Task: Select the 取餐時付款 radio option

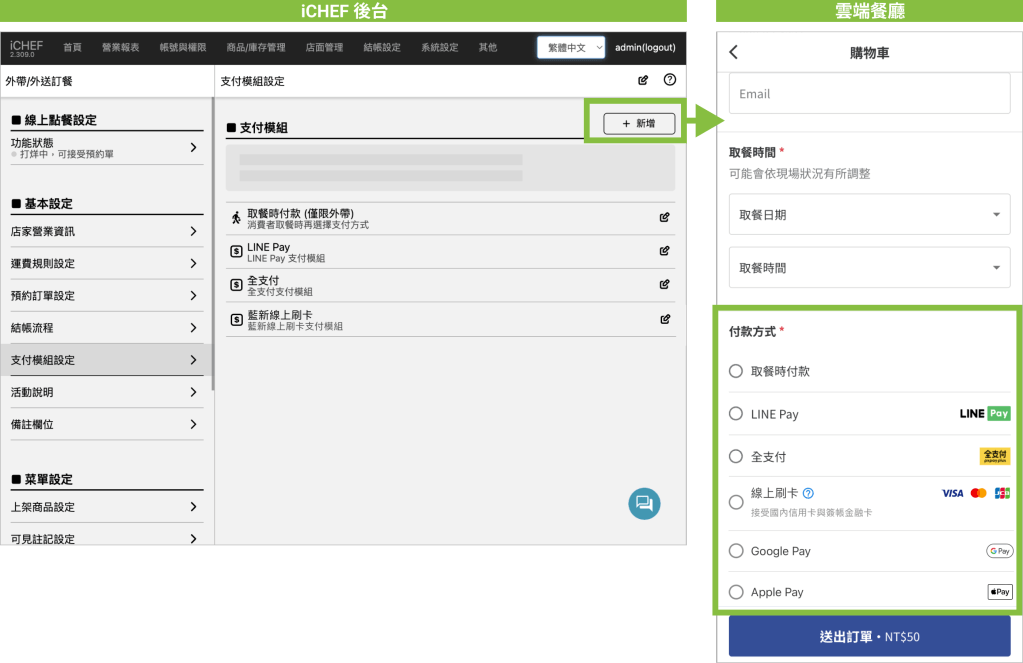Action: [x=736, y=371]
